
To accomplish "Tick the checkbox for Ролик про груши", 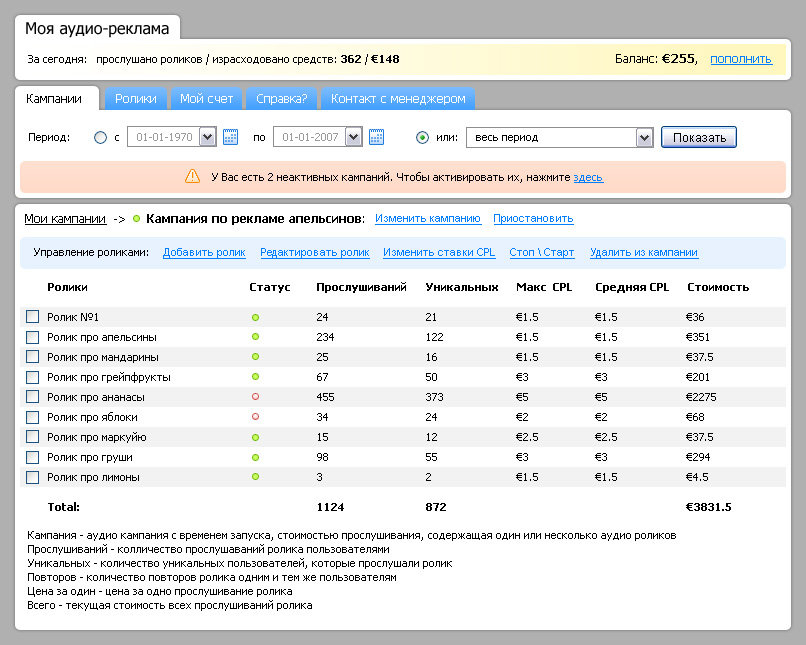I will pyautogui.click(x=32, y=457).
